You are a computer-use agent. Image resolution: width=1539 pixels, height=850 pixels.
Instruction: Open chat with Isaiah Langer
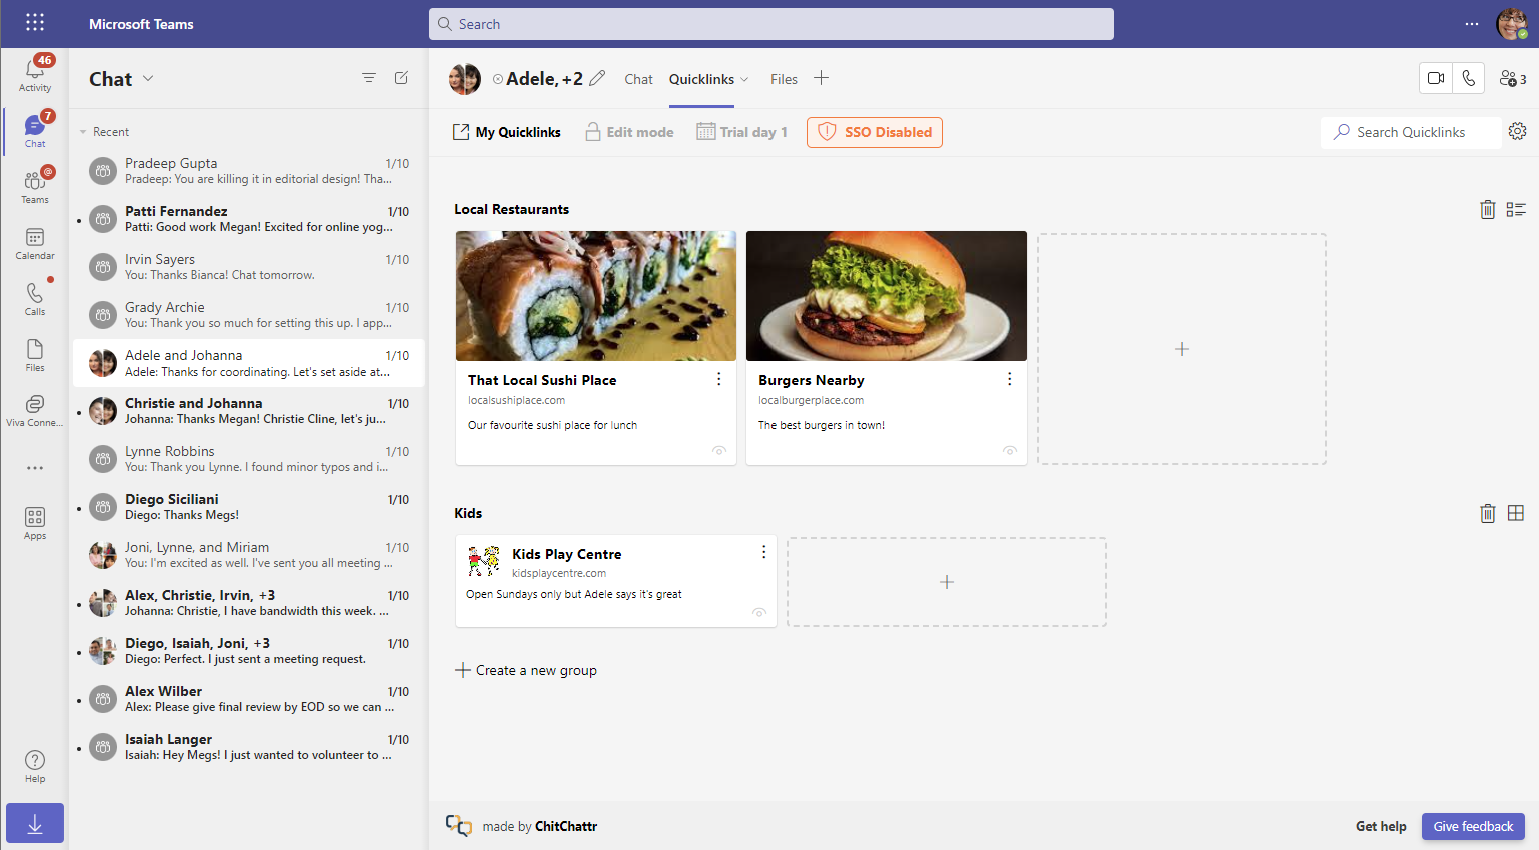pyautogui.click(x=249, y=747)
